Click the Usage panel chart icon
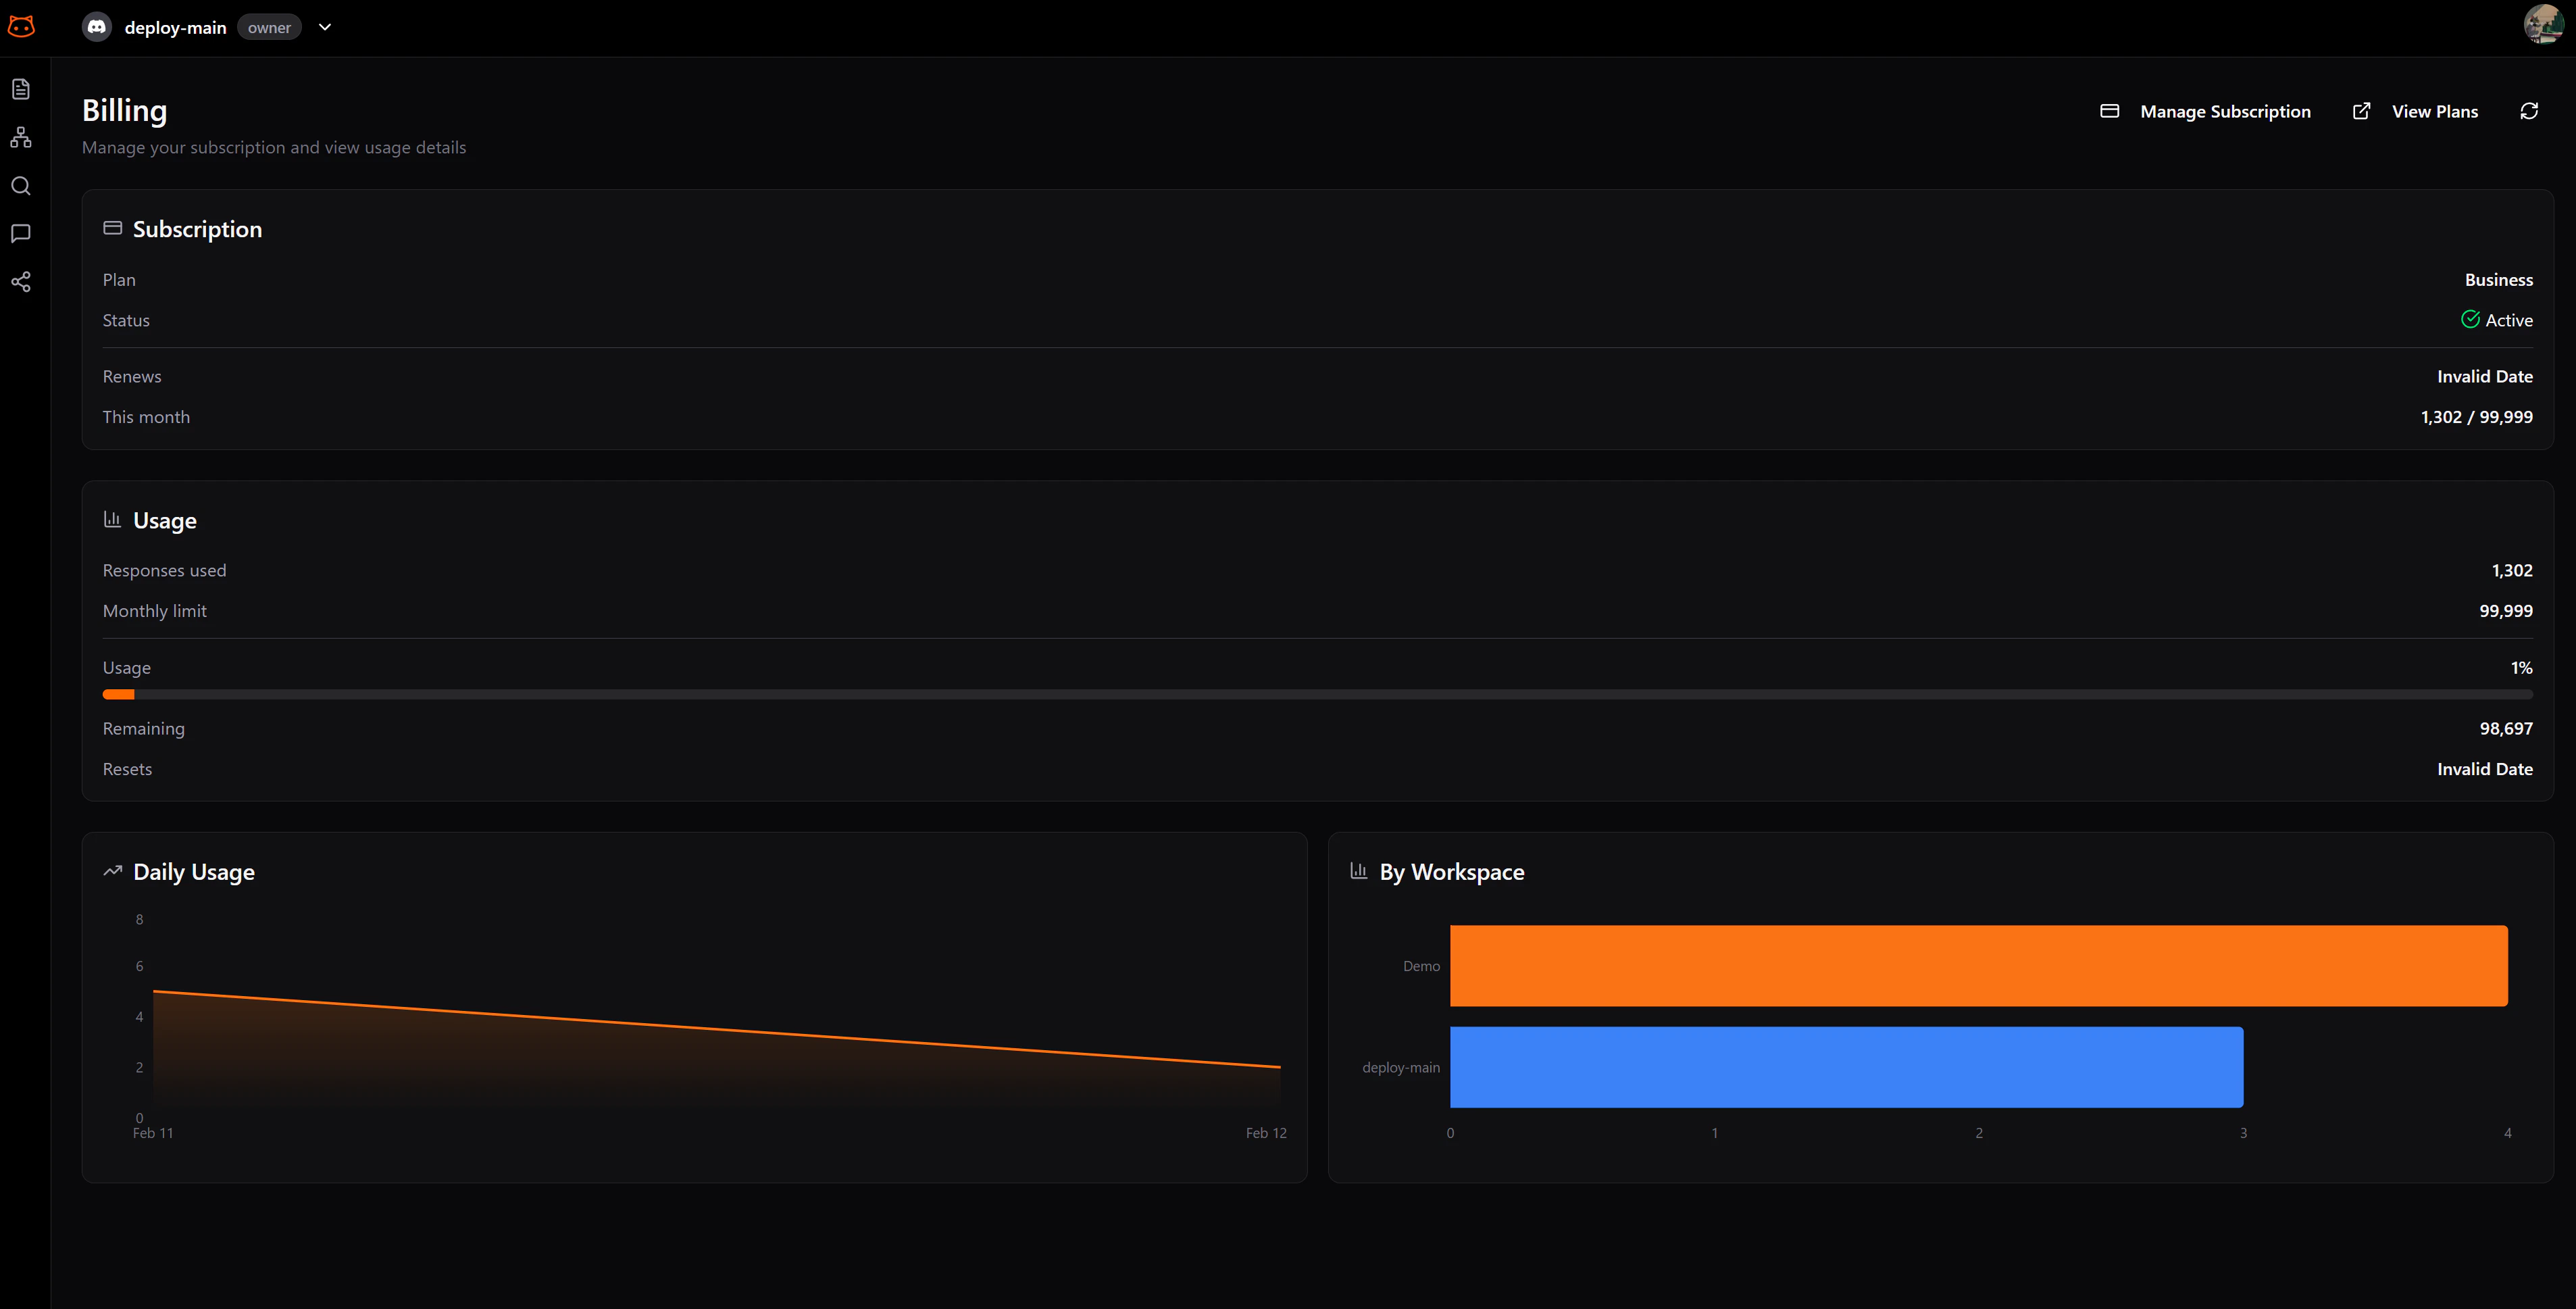This screenshot has height=1309, width=2576. pyautogui.click(x=112, y=519)
